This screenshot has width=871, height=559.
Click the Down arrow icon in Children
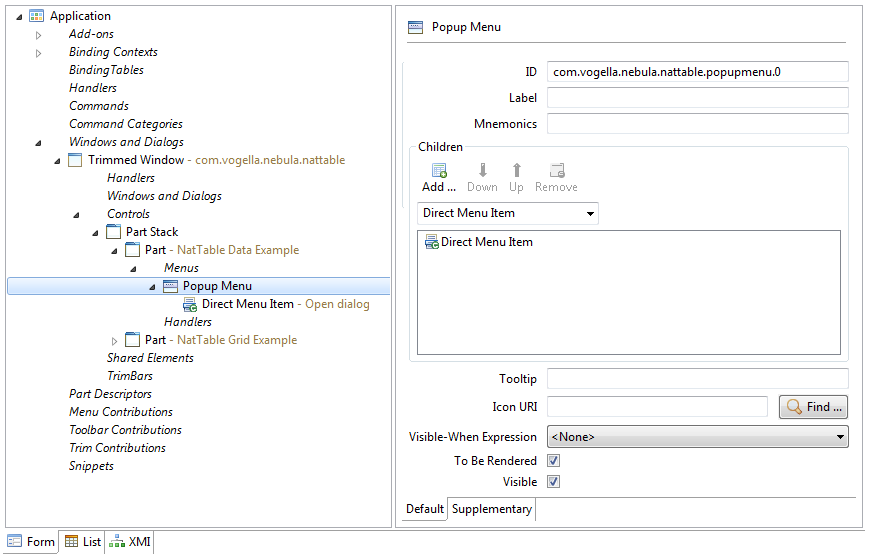[x=482, y=170]
